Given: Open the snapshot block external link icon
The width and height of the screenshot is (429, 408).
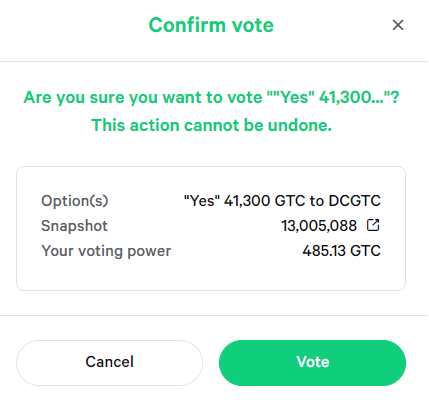Looking at the screenshot, I should point(373,225).
